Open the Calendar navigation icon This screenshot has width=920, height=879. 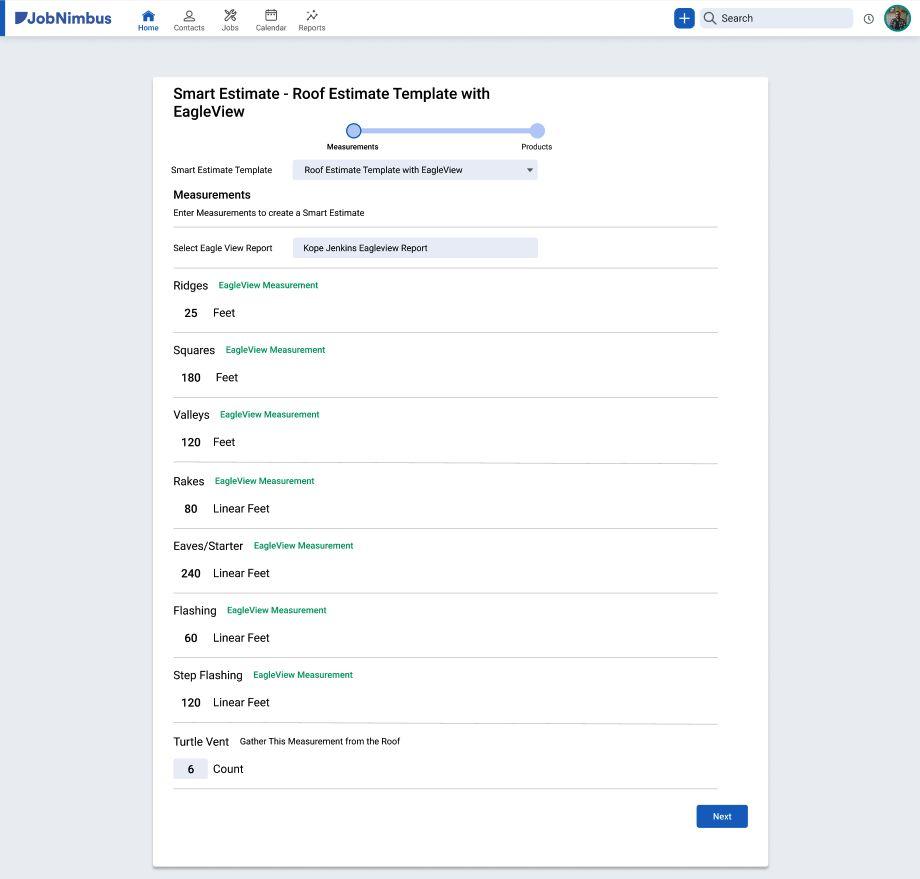(x=270, y=20)
